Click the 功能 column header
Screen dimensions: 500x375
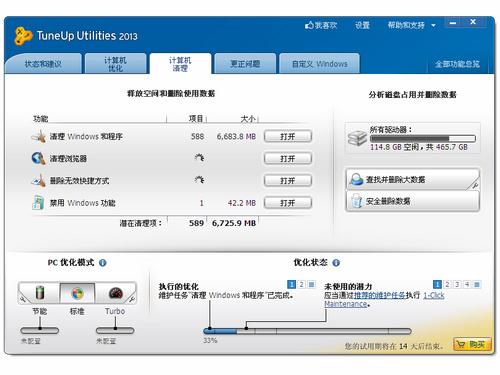(41, 119)
